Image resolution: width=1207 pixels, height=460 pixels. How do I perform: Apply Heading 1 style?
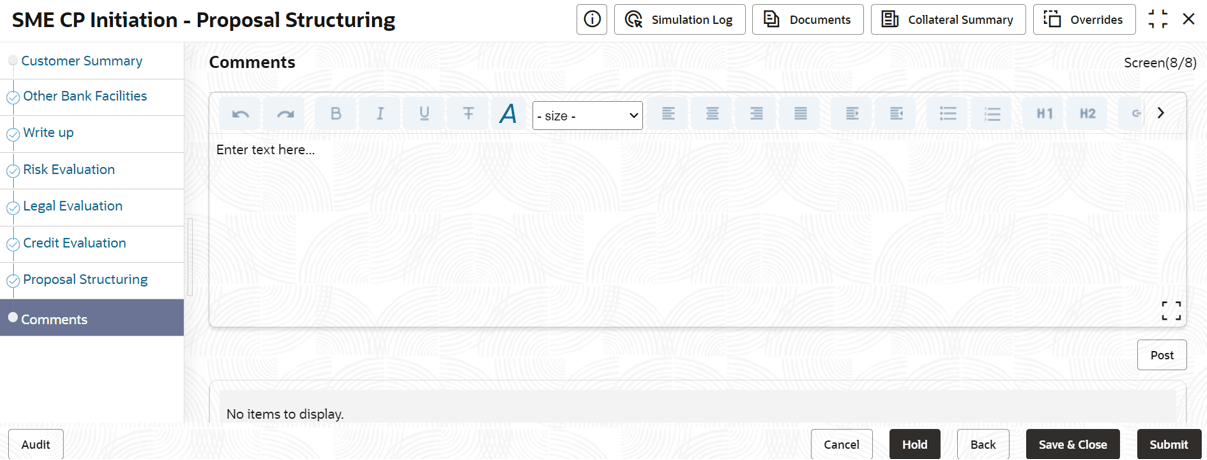[1044, 114]
